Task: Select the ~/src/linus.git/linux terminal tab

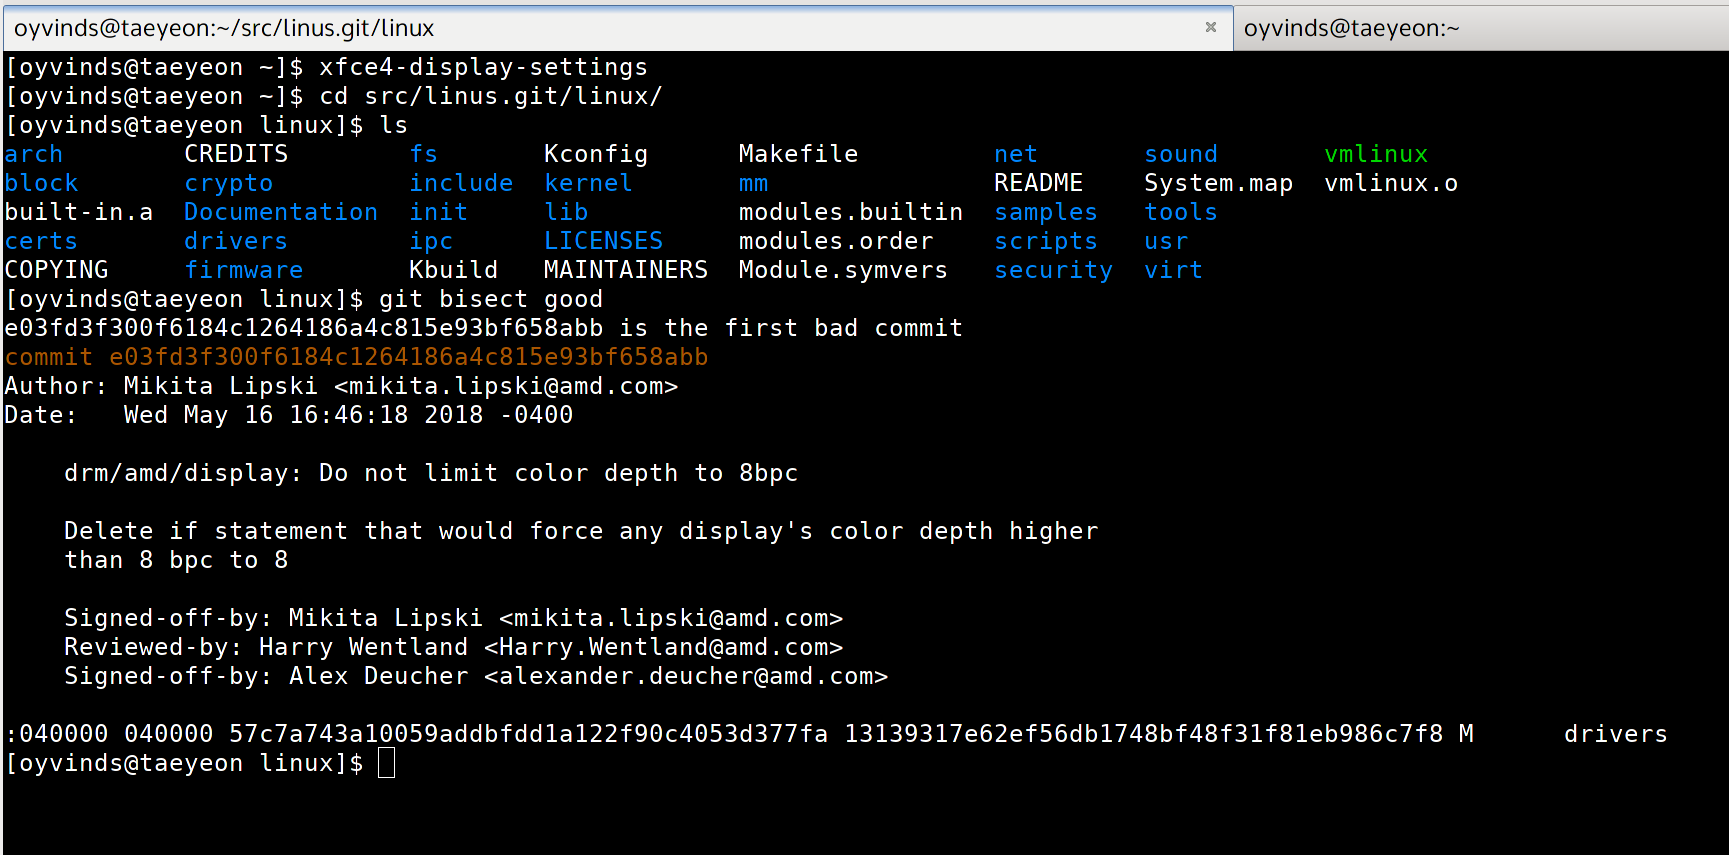Action: point(224,28)
